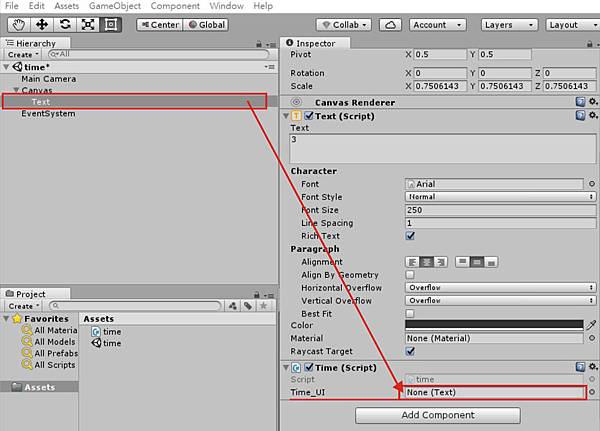
Task: Select the Move tool
Action: pos(42,25)
